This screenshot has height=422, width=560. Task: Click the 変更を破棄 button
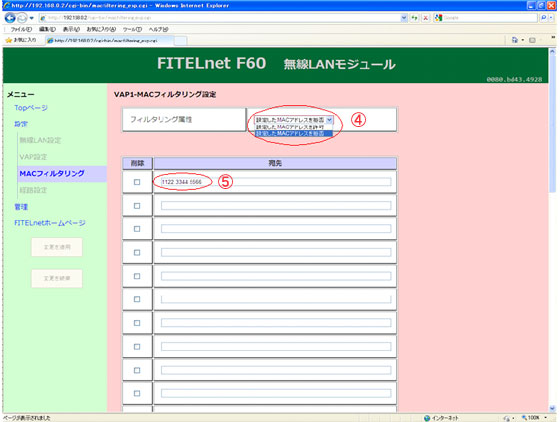[x=57, y=278]
